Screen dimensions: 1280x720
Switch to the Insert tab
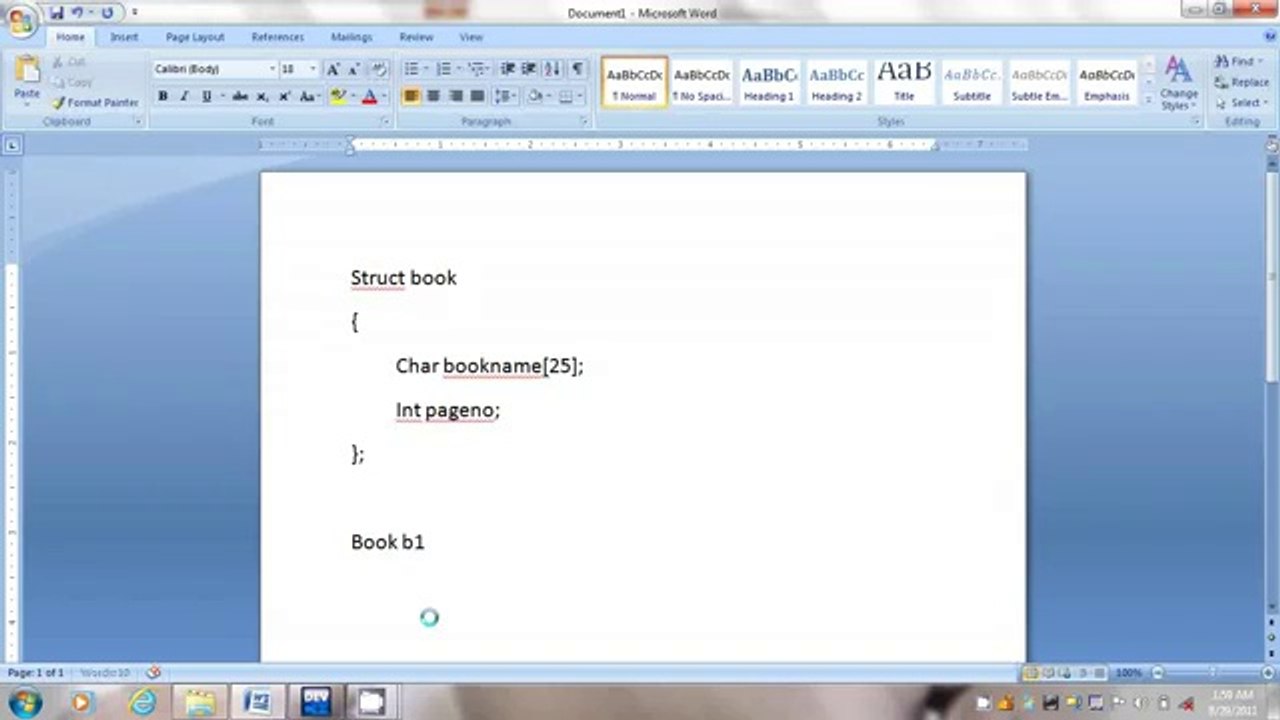click(124, 37)
